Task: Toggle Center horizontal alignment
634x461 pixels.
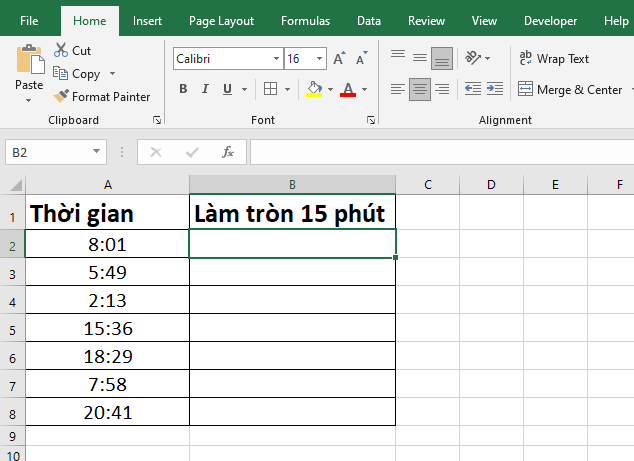Action: click(420, 89)
